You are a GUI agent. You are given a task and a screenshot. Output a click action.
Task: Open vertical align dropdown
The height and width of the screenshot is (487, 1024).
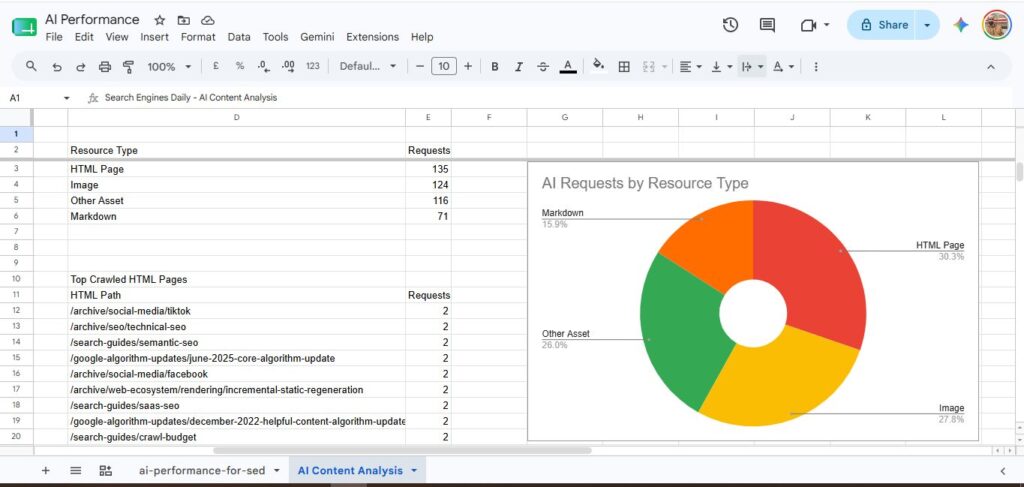point(721,67)
